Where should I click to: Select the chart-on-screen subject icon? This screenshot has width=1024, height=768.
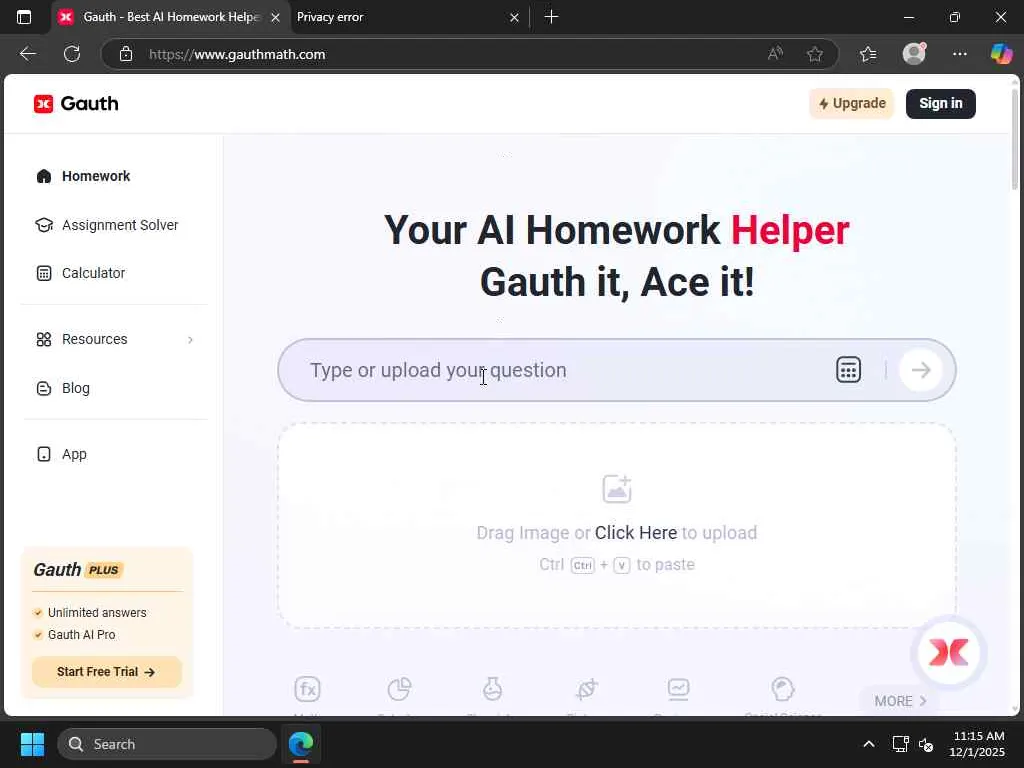tap(679, 689)
